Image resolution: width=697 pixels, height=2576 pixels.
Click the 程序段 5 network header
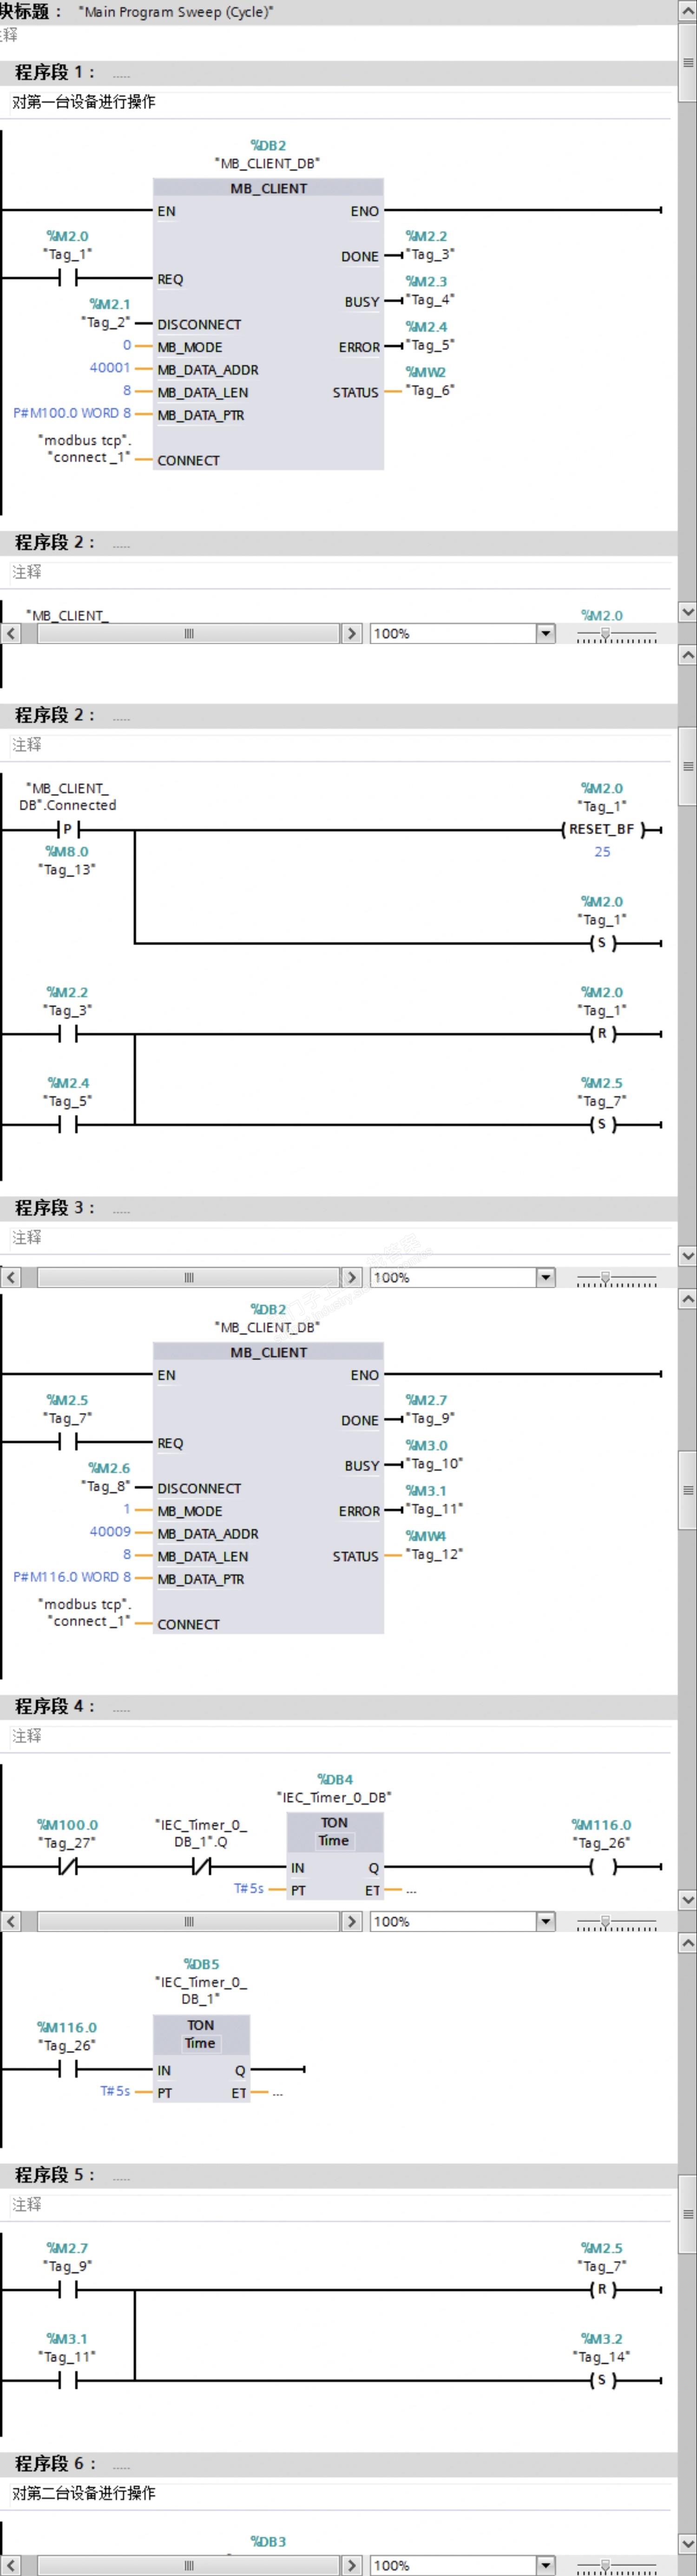338,2175
